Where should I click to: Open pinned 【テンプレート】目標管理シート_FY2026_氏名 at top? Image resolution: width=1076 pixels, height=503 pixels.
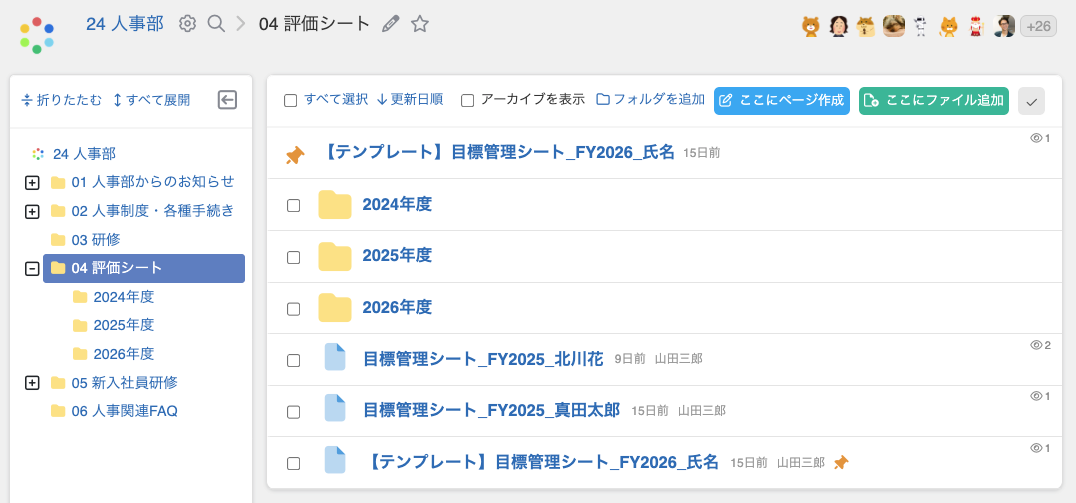tap(498, 152)
